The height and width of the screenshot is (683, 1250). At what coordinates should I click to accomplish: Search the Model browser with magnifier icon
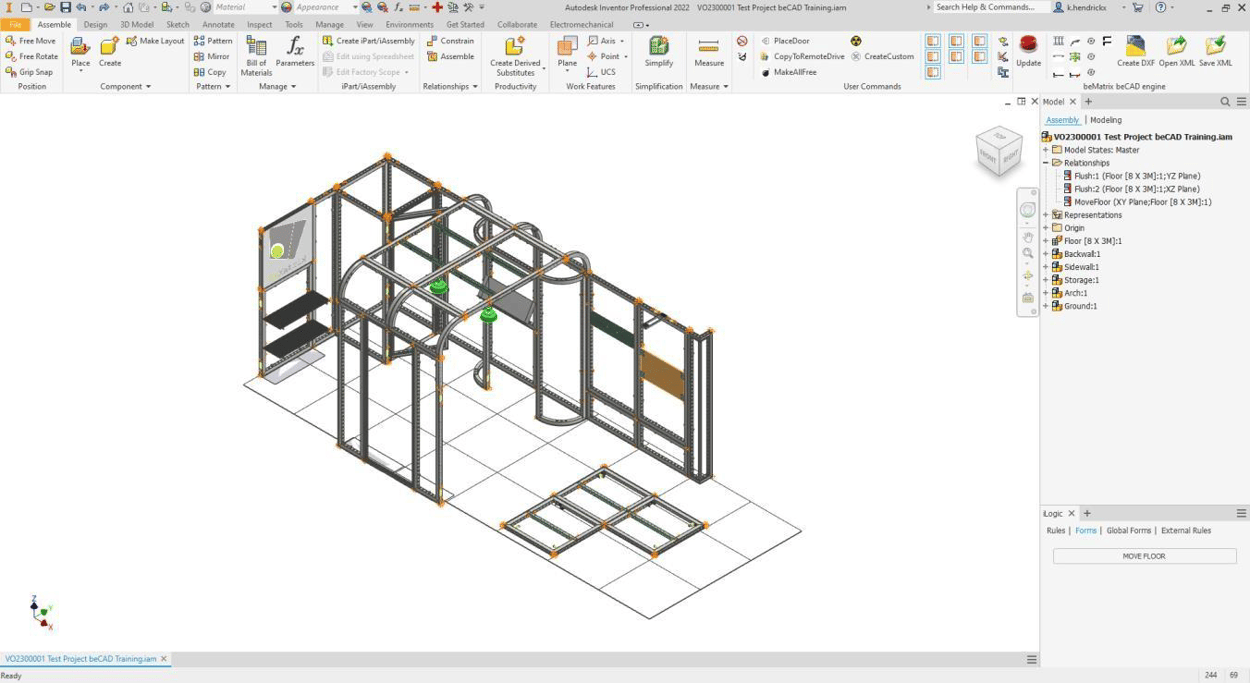point(1225,101)
